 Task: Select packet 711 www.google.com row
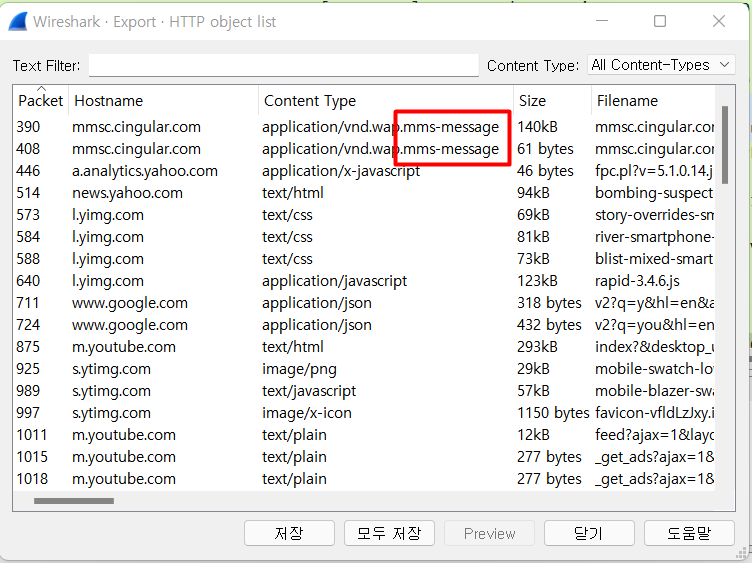click(x=364, y=303)
